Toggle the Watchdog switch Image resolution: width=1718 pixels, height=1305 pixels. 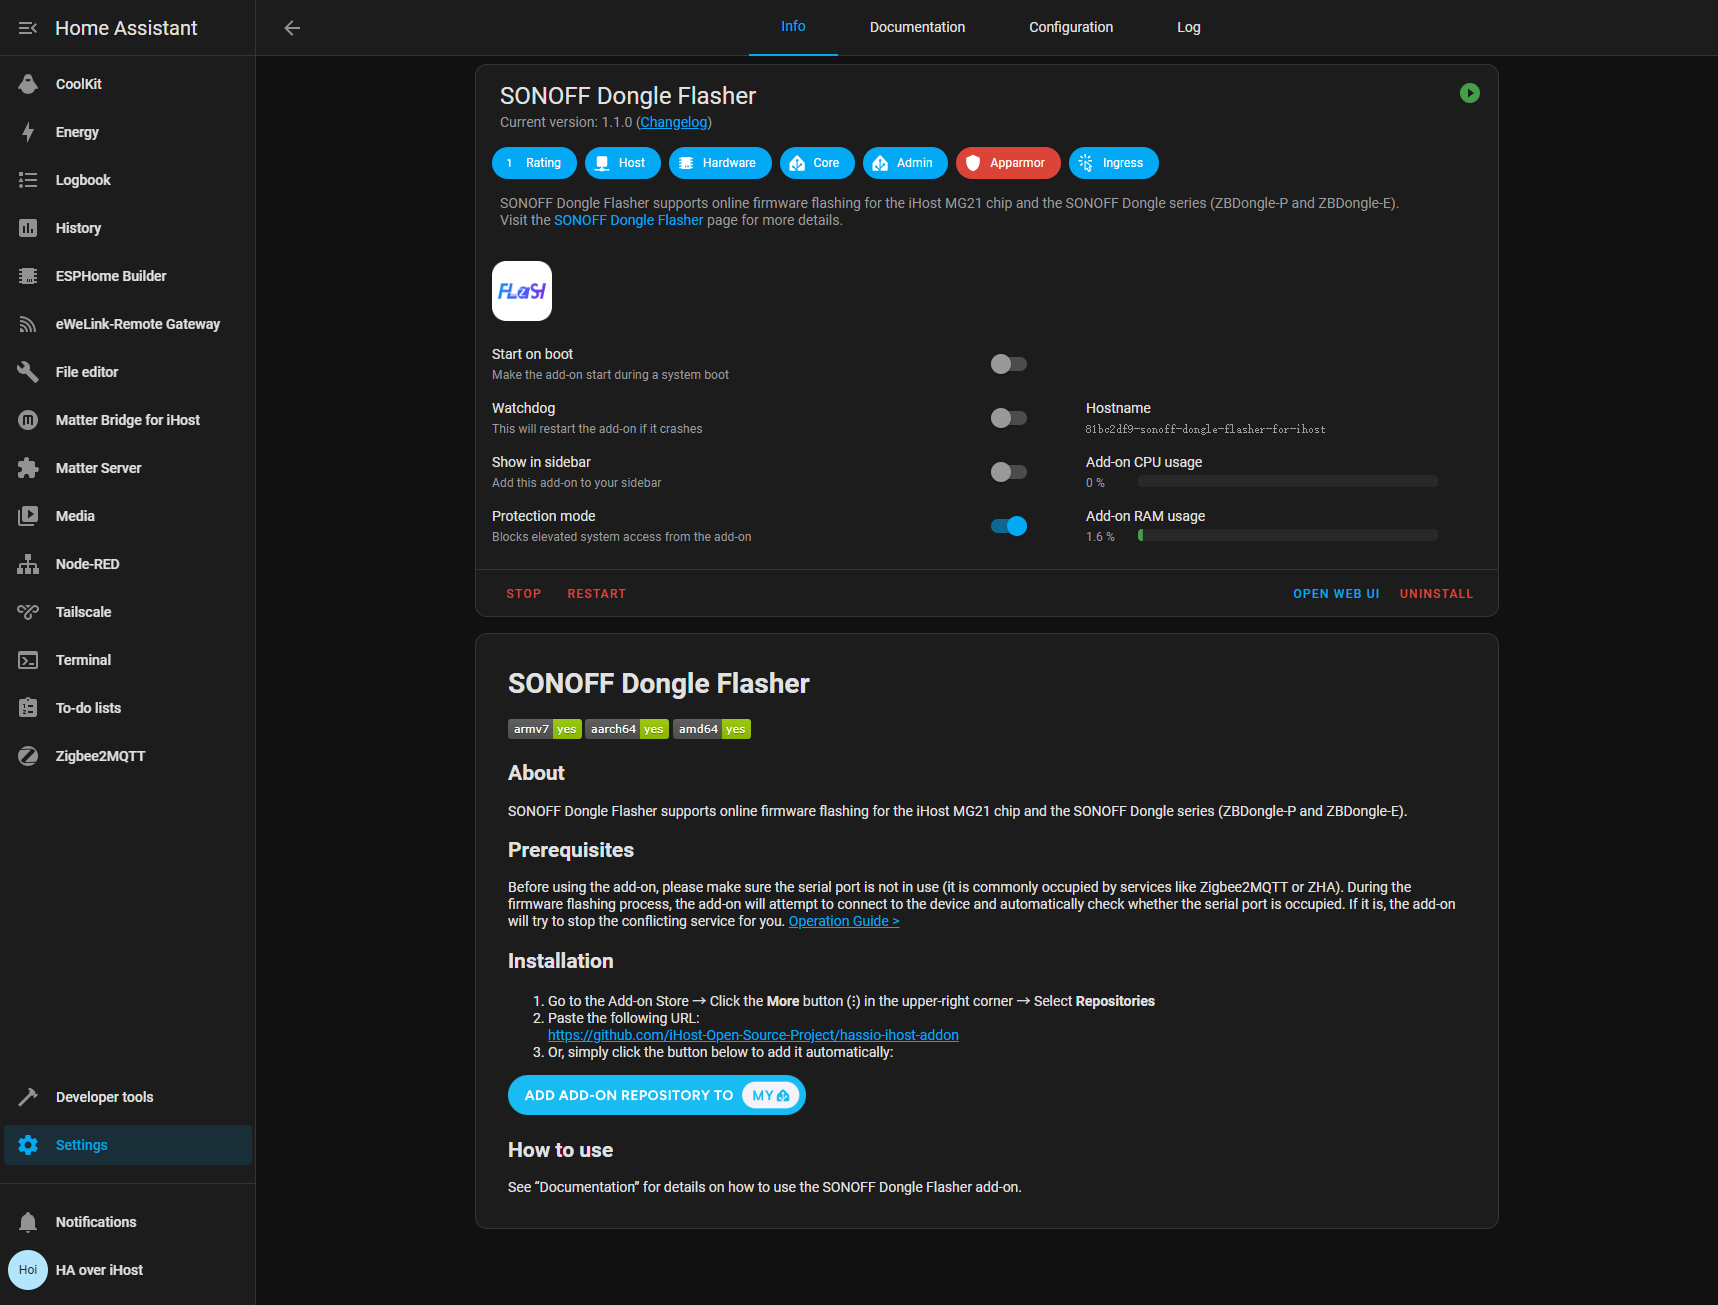pos(1008,418)
